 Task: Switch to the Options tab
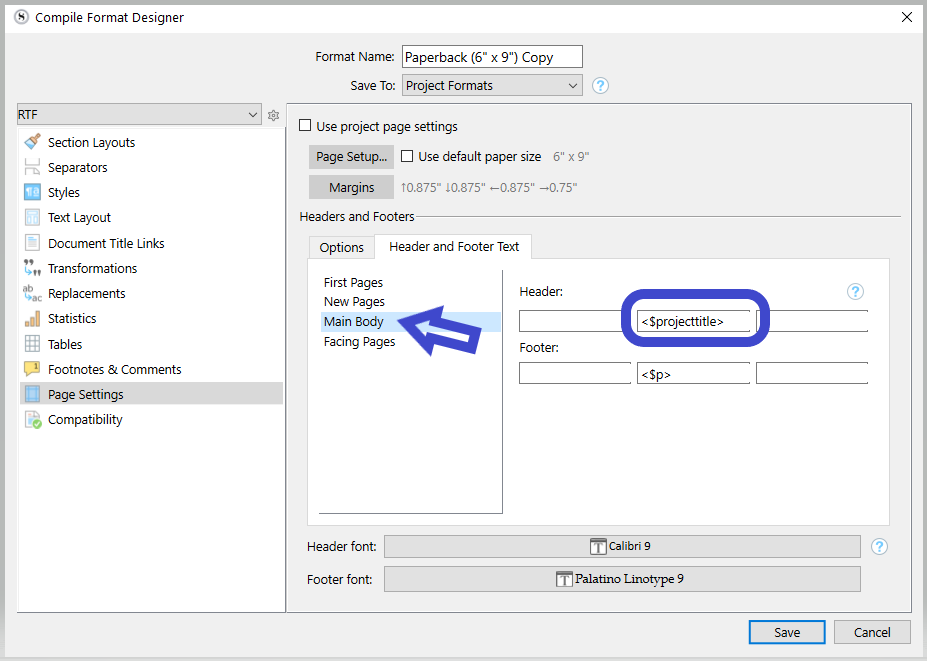341,247
